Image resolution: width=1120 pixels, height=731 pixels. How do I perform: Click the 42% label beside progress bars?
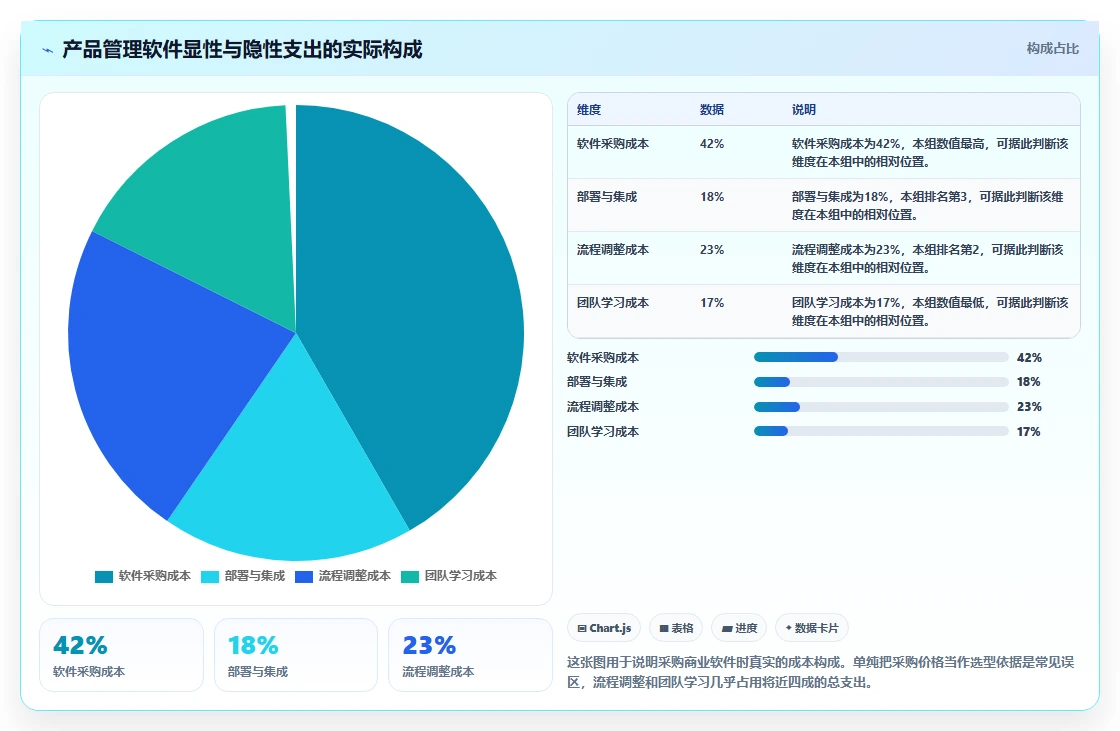(x=1029, y=357)
